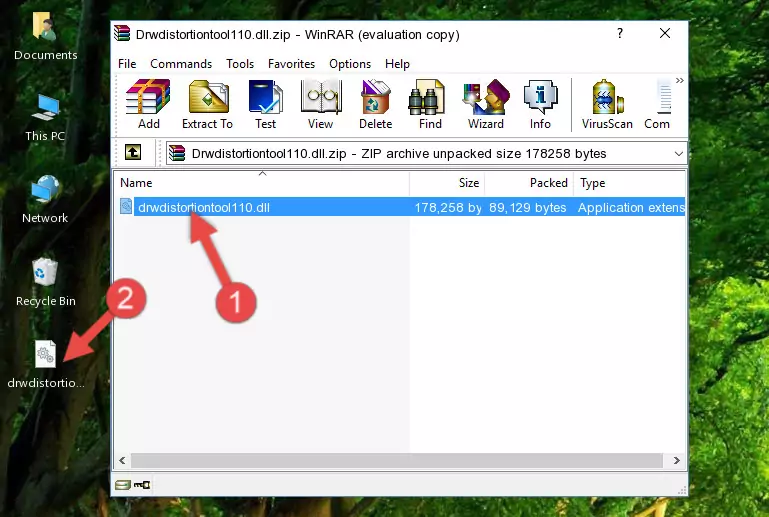Click the horizontal scrollbar left arrow
Viewport: 769px width, 517px height.
[122, 460]
